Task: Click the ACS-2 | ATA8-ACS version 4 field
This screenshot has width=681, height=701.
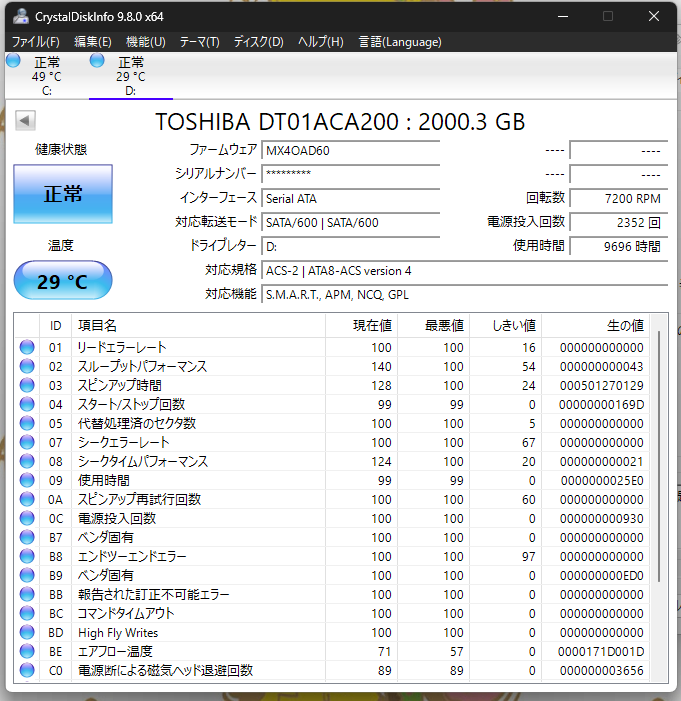Action: pos(465,271)
